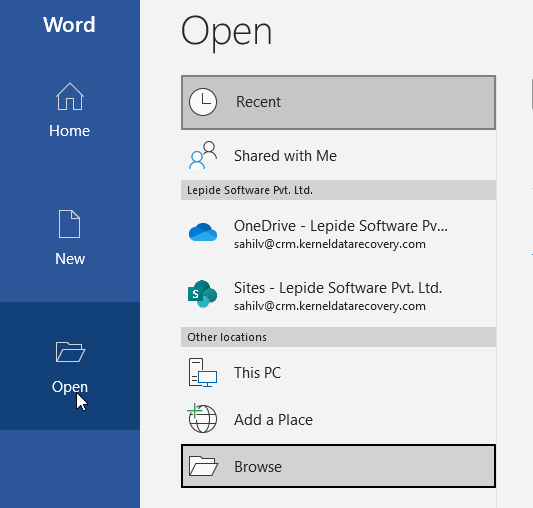533x508 pixels.
Task: Click the Recent clock icon
Action: coord(203,102)
